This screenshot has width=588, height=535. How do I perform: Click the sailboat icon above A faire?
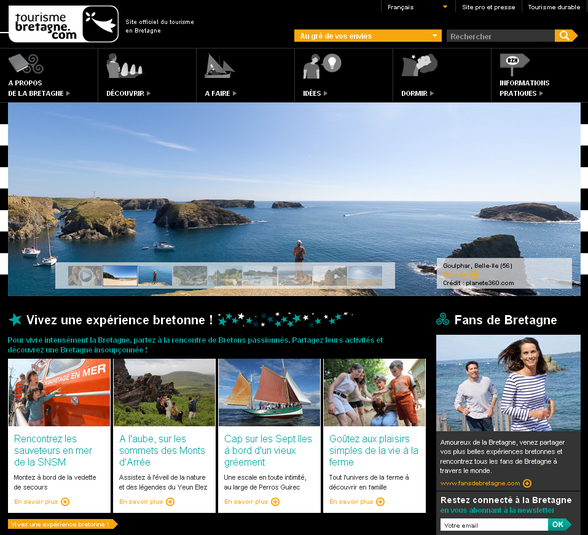pos(219,66)
